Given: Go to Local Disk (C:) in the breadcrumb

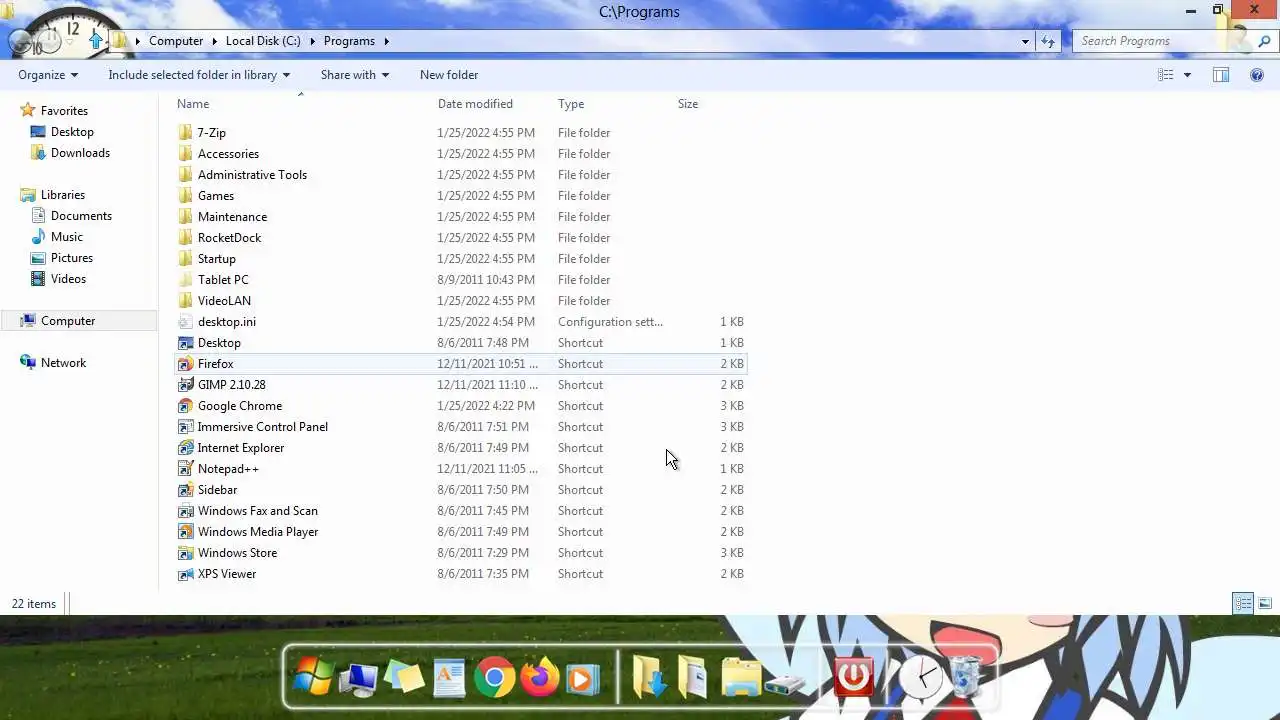Looking at the screenshot, I should click(x=263, y=41).
